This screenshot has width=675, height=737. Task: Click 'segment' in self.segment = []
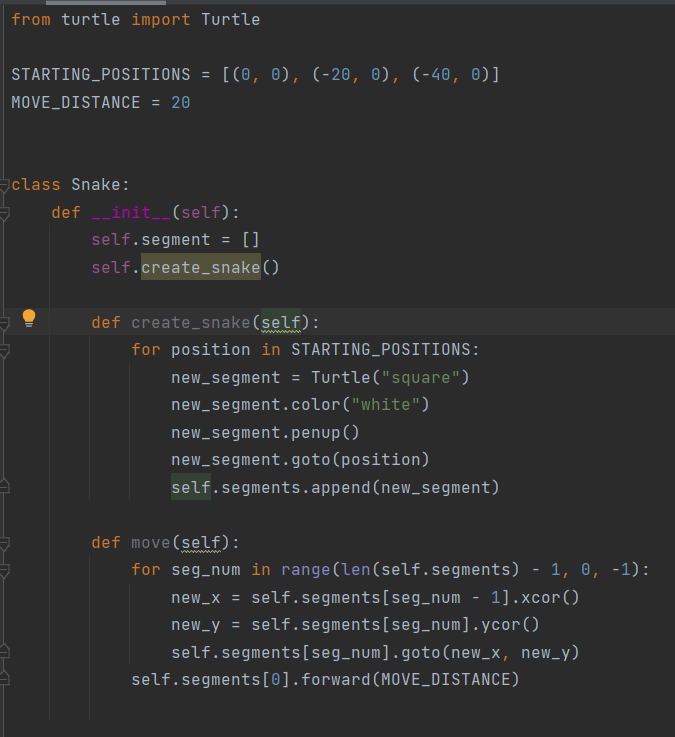[x=175, y=240]
